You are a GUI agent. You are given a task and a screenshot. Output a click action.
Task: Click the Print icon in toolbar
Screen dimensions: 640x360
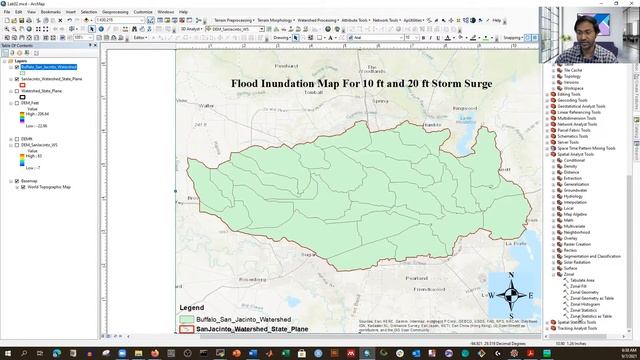click(29, 20)
